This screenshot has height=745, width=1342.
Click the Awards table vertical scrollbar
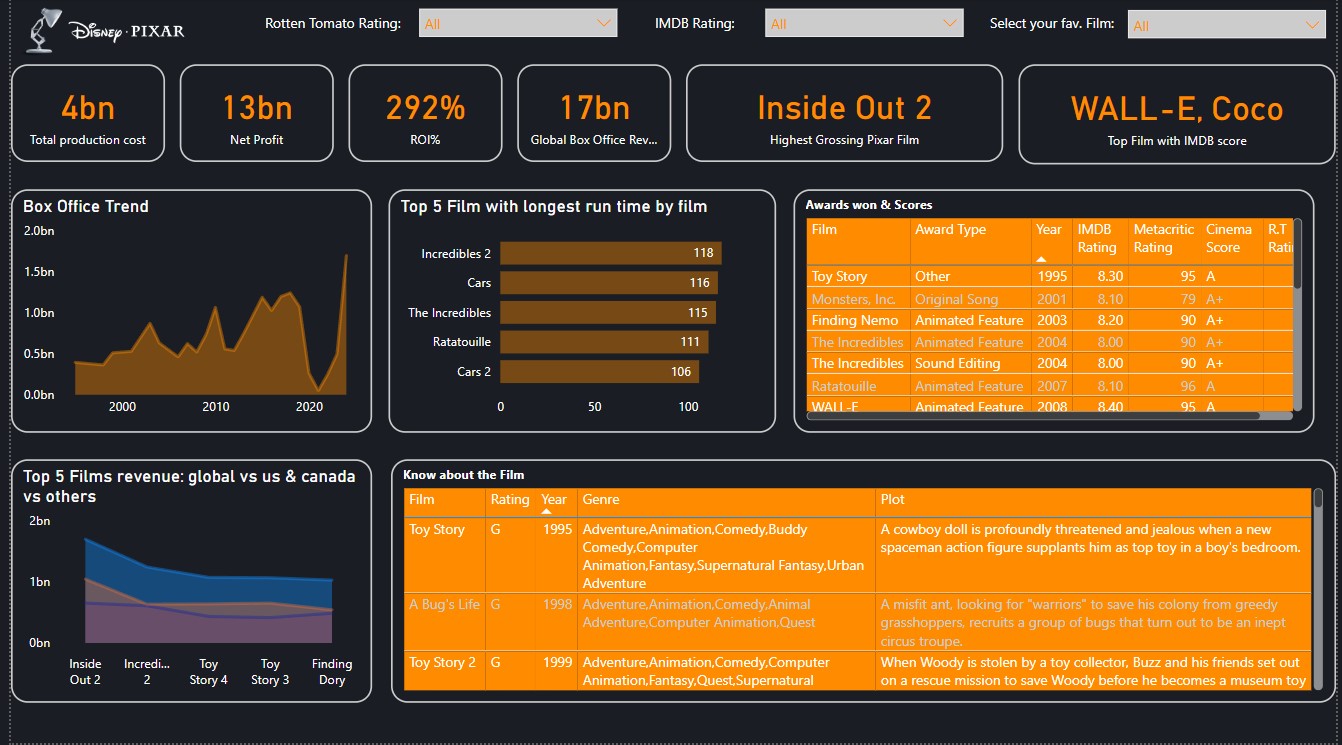[x=1297, y=255]
